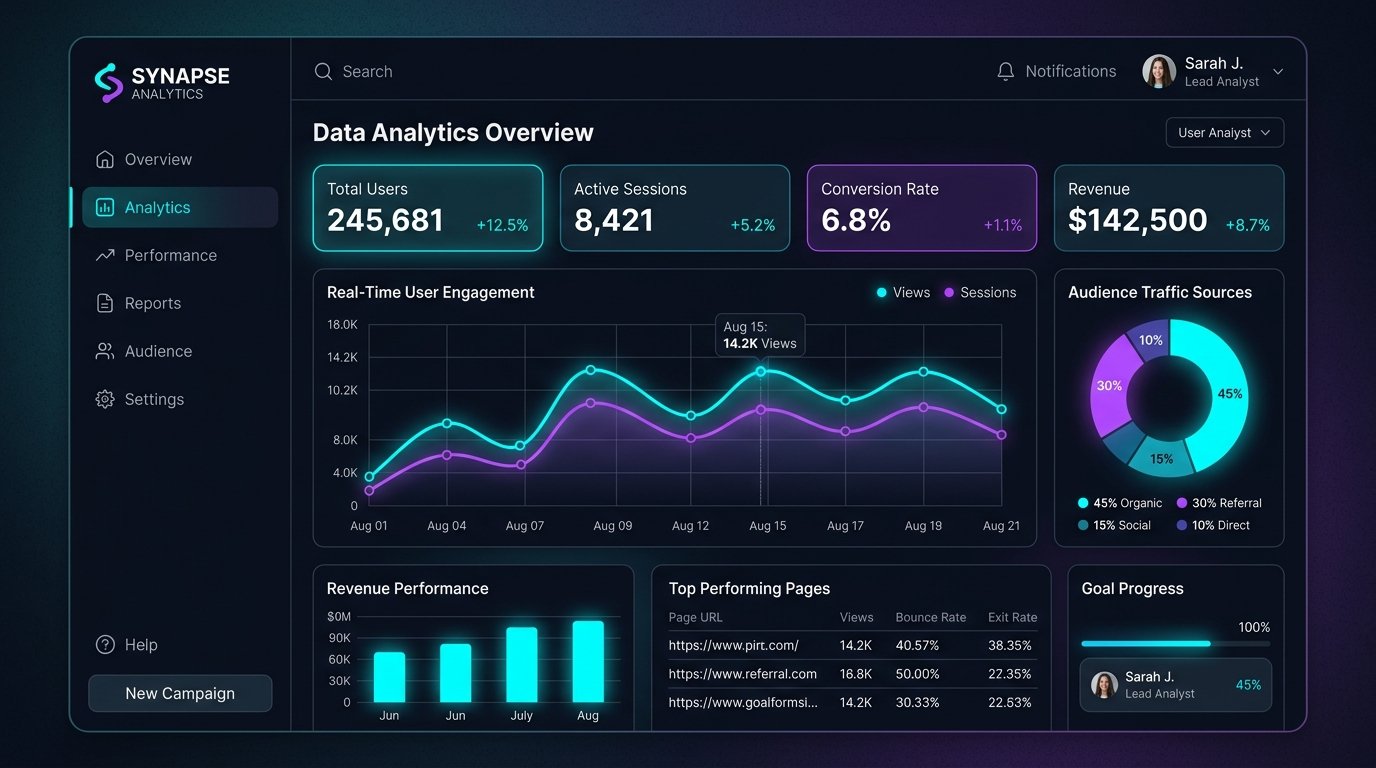
Task: Toggle the Sessions legend series
Action: point(980,292)
